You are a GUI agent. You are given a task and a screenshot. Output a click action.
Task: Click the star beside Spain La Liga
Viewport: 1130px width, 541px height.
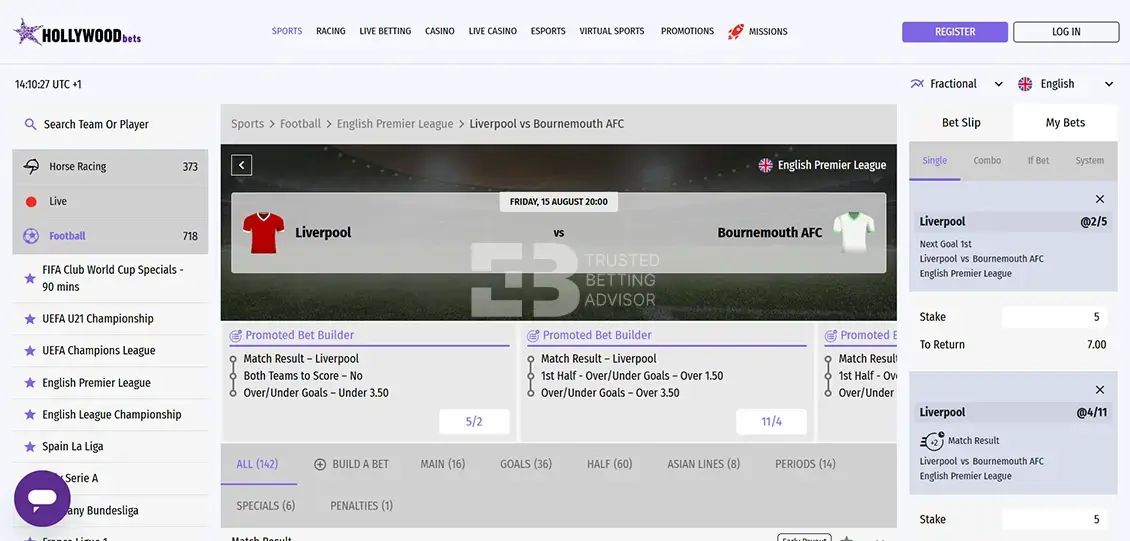30,447
